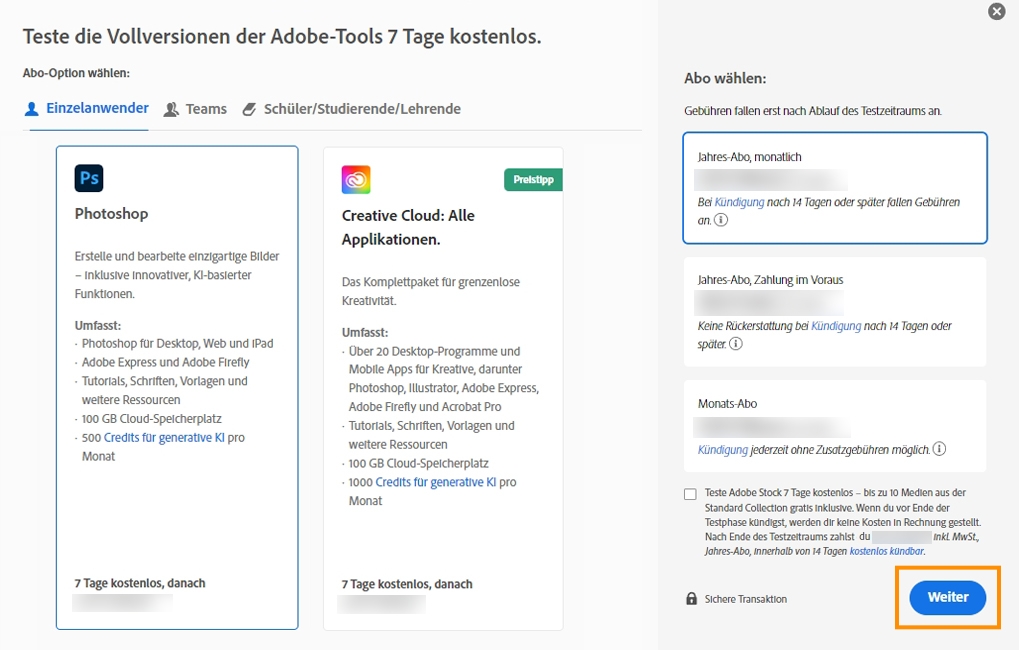Switch to the Einzelanwender tab
Viewport: 1019px width, 650px height.
pyautogui.click(x=87, y=109)
